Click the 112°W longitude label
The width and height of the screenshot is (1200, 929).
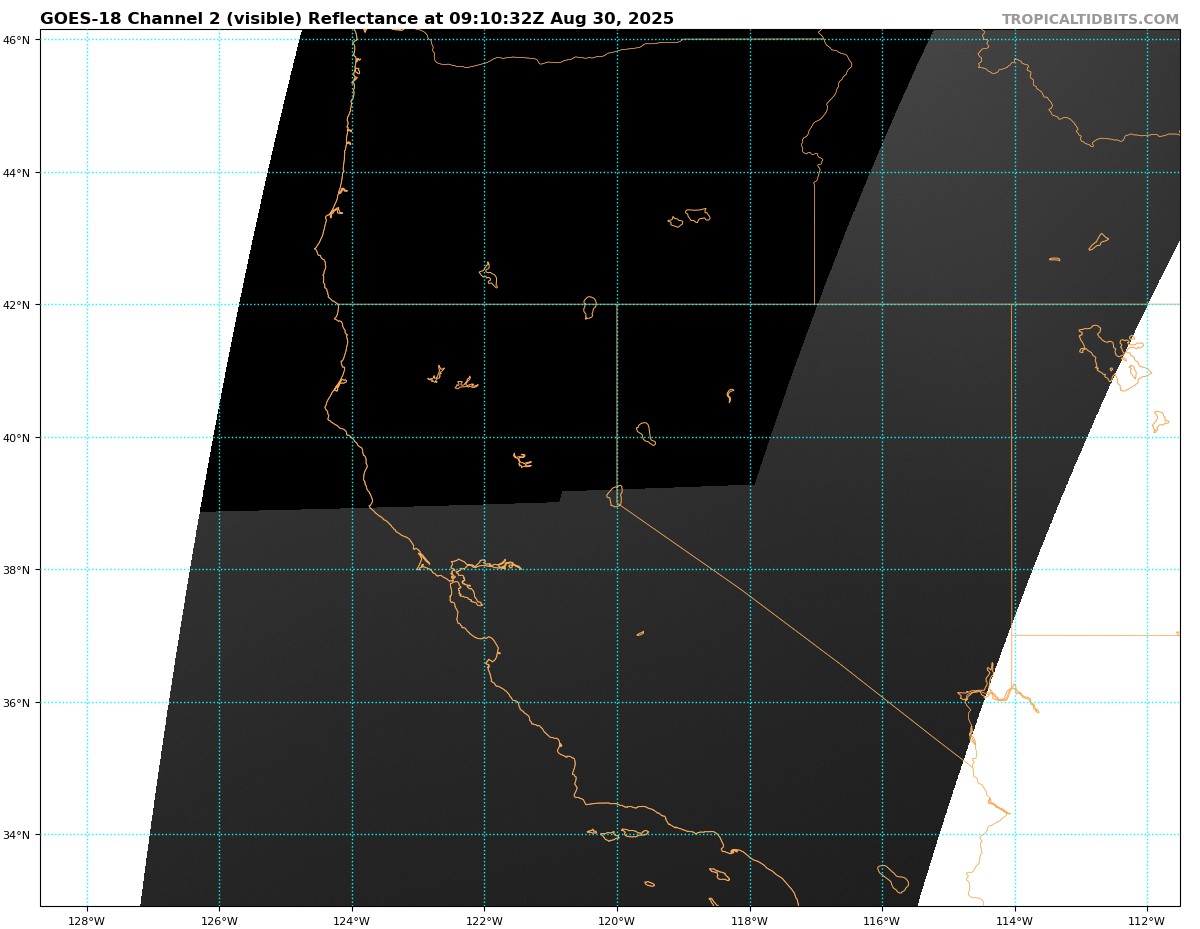coord(1147,921)
